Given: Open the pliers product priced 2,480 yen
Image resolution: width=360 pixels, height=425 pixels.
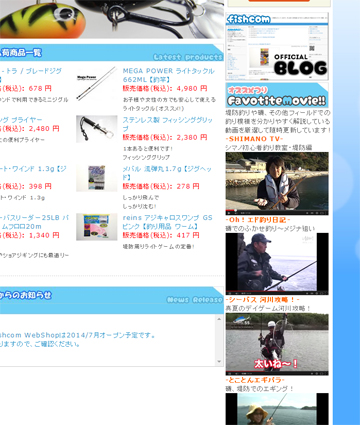Looking at the screenshot, I should click(x=21, y=120).
